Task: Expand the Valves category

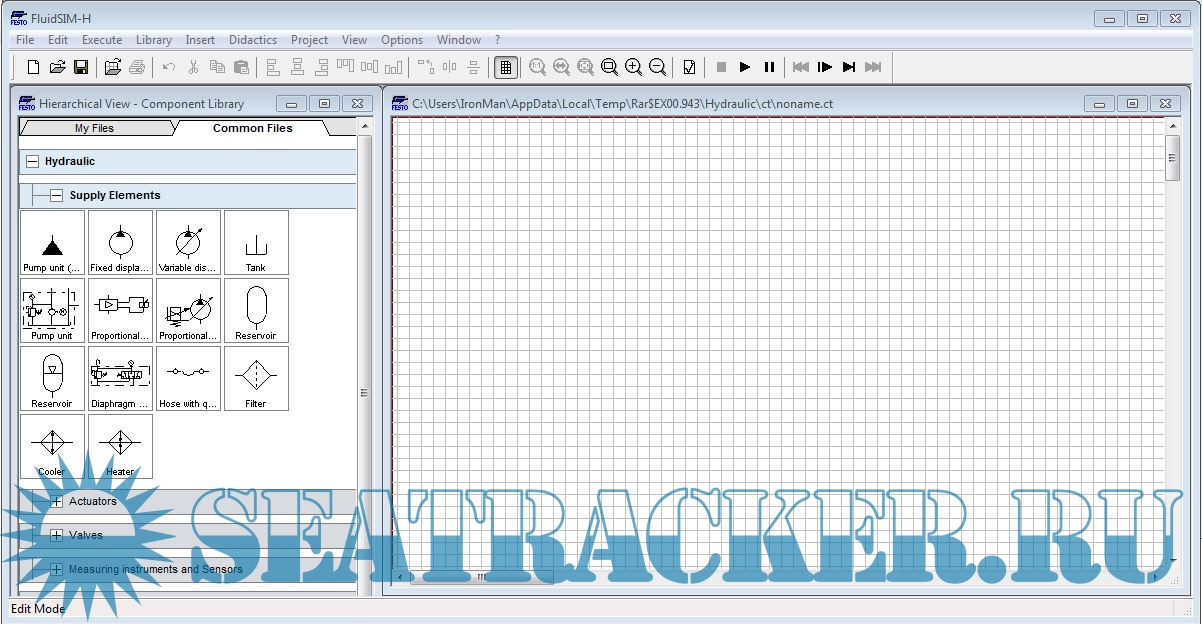Action: [57, 536]
